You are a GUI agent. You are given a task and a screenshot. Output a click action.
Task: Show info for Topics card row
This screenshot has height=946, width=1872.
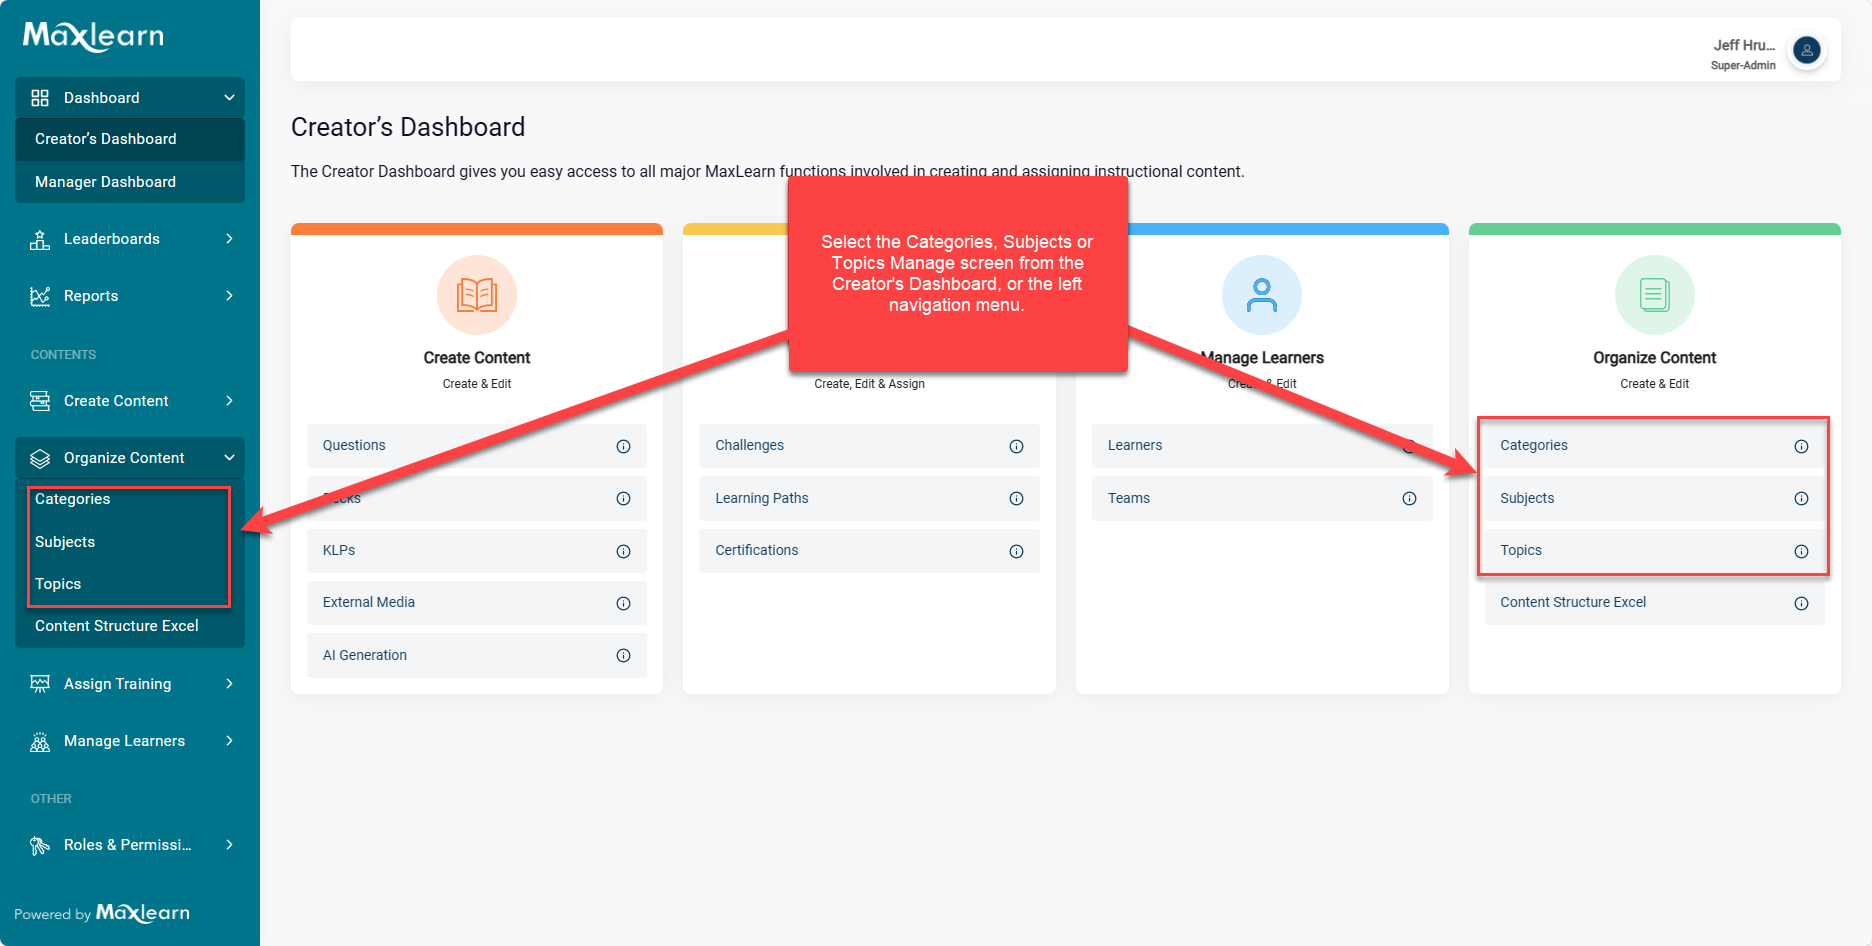pyautogui.click(x=1802, y=551)
